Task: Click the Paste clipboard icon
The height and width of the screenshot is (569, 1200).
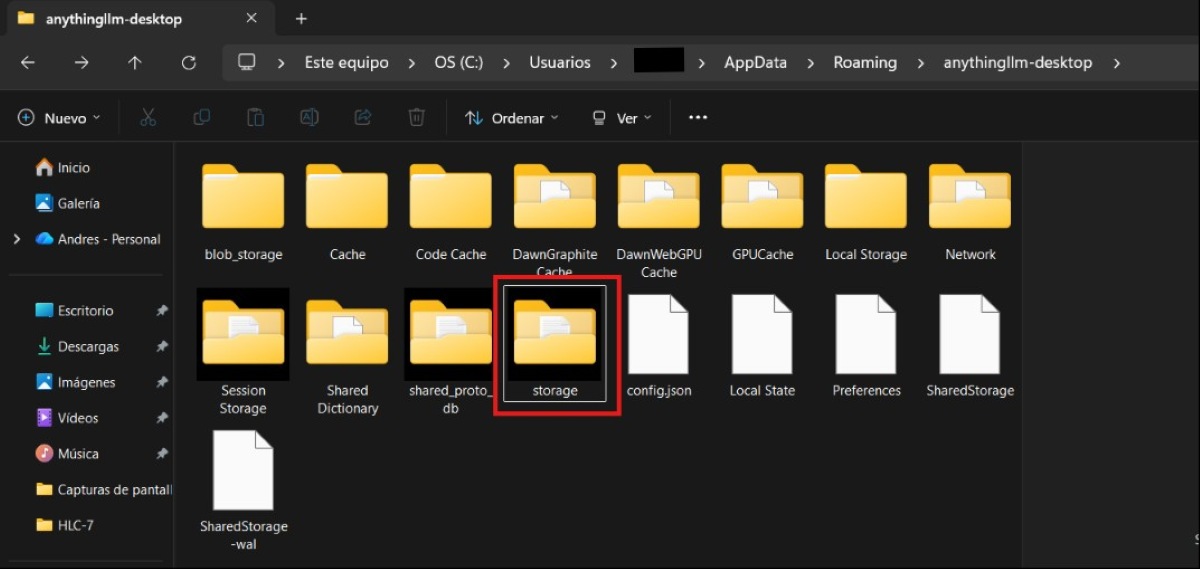Action: tap(256, 118)
